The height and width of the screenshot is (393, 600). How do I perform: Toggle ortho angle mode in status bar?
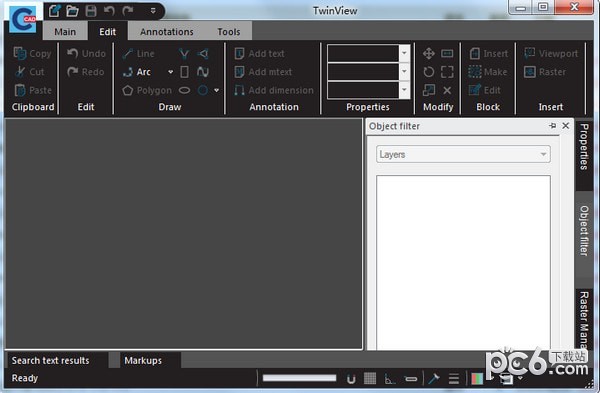click(x=389, y=379)
